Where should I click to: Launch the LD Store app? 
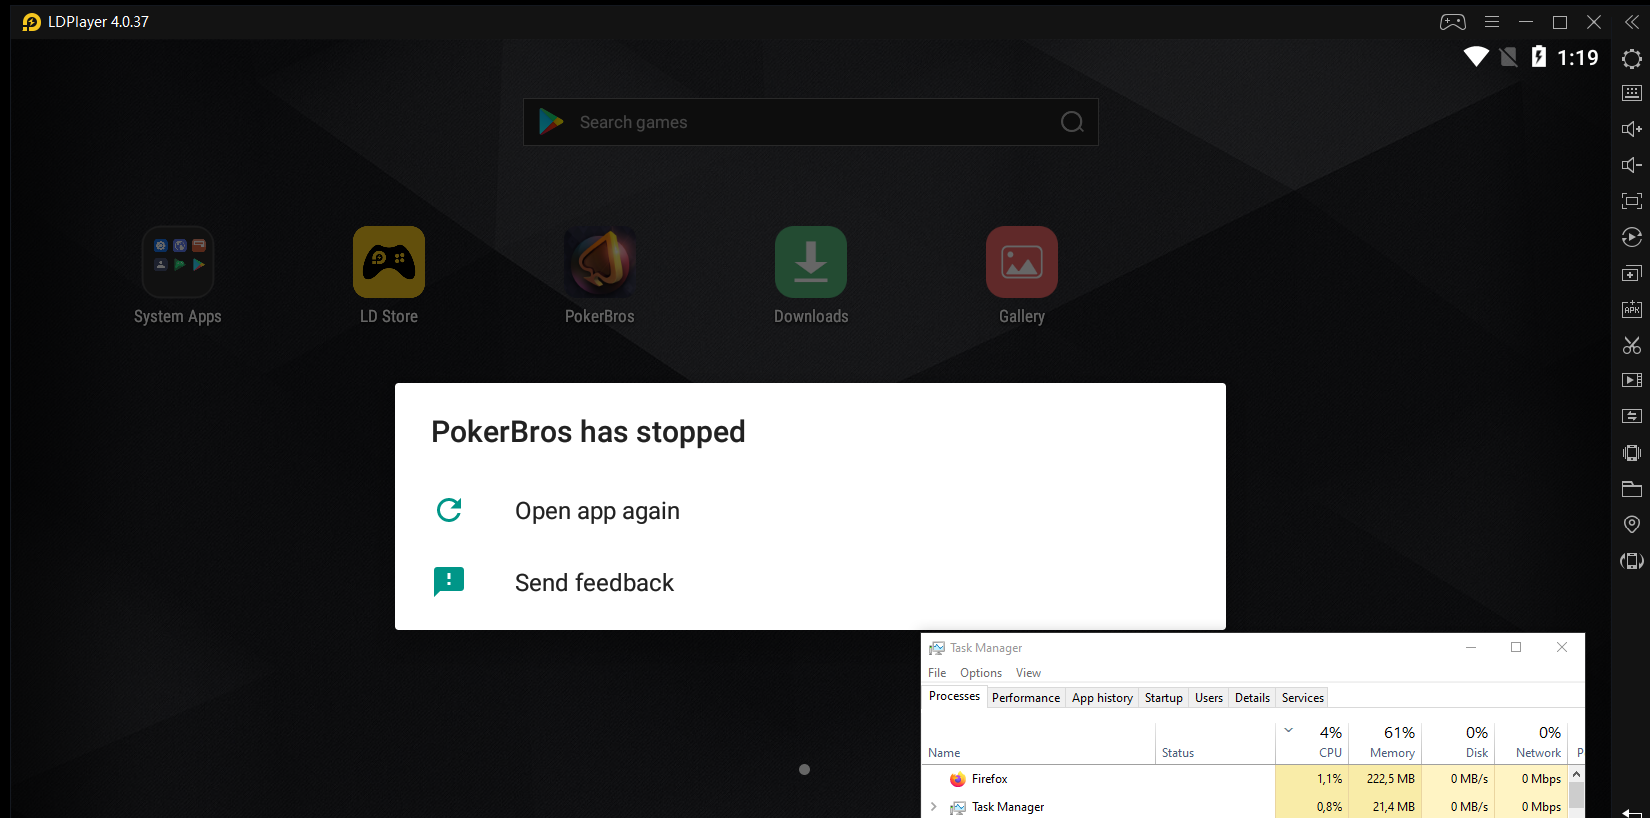pyautogui.click(x=388, y=276)
